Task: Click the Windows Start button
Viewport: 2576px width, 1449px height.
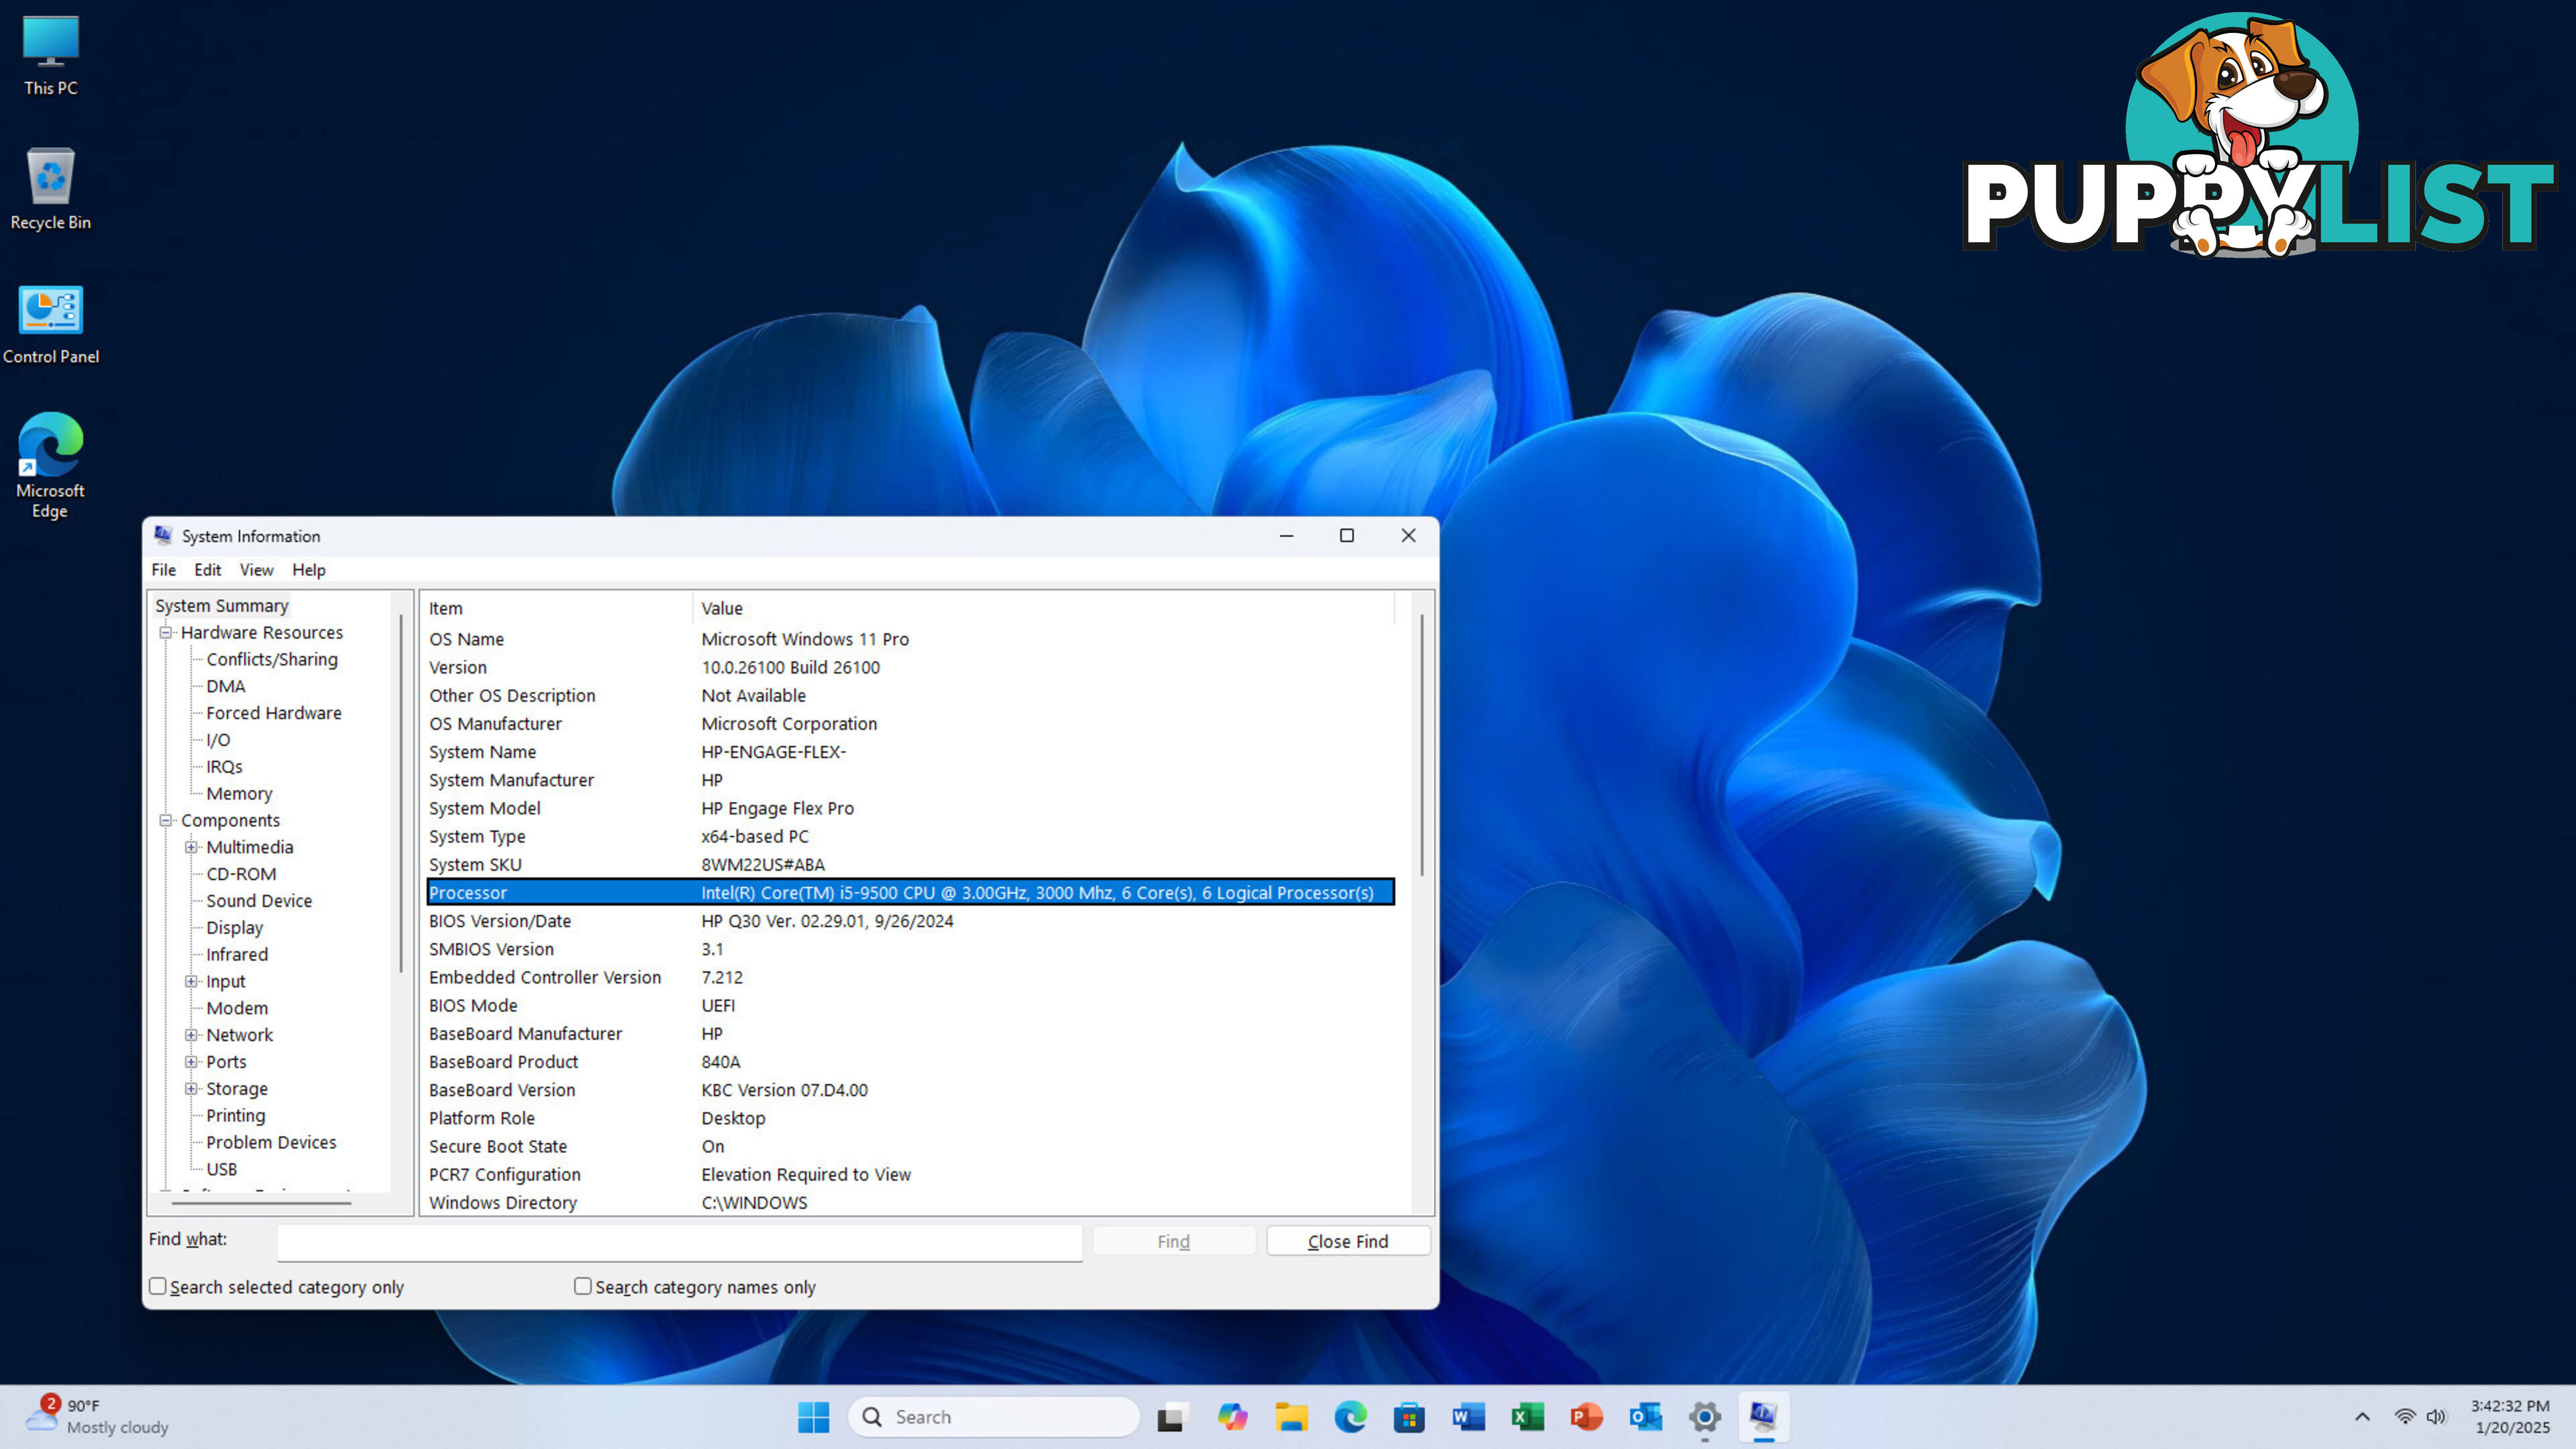Action: coord(813,1416)
